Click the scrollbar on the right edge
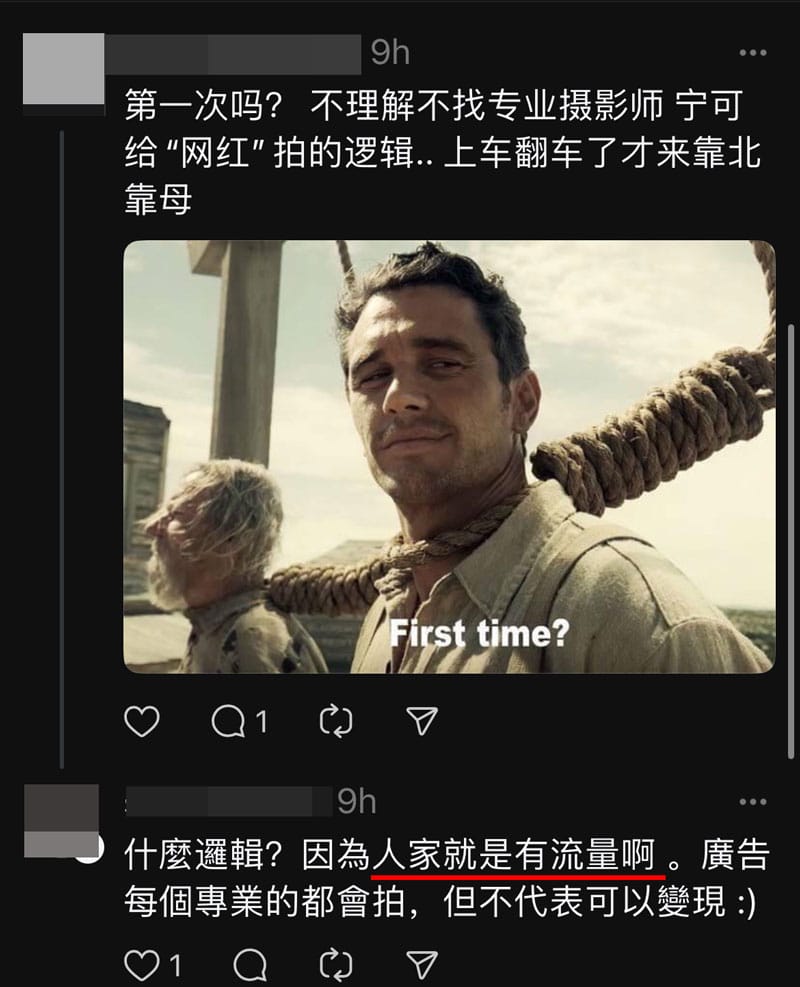 tap(791, 541)
